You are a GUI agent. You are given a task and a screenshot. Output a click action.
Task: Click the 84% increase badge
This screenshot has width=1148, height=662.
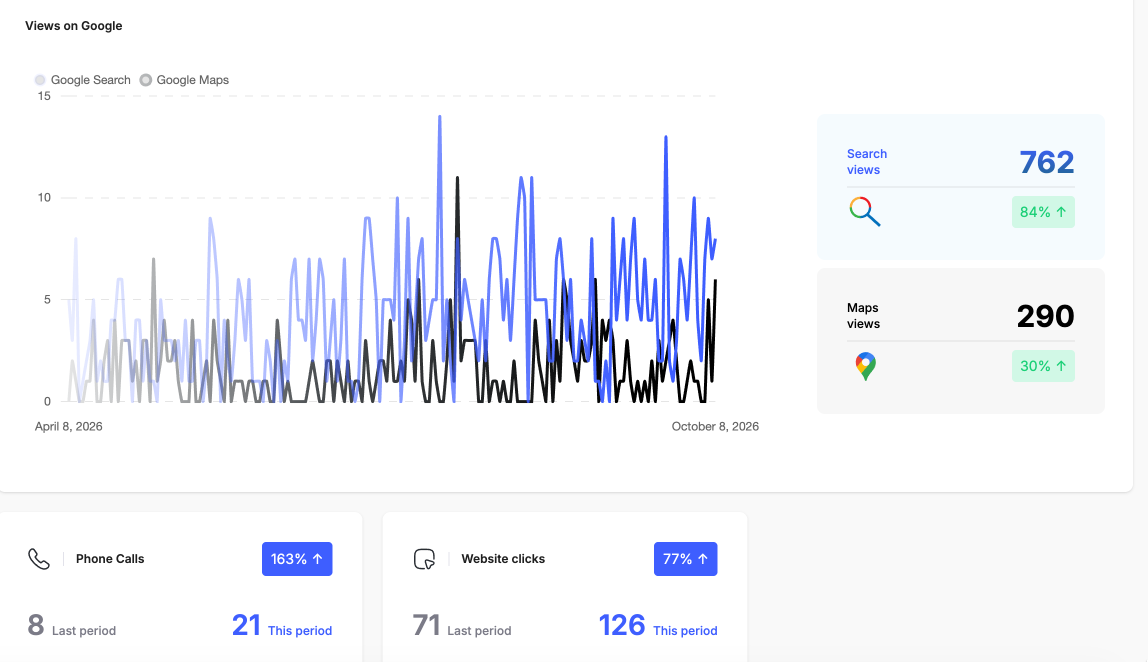(1043, 212)
